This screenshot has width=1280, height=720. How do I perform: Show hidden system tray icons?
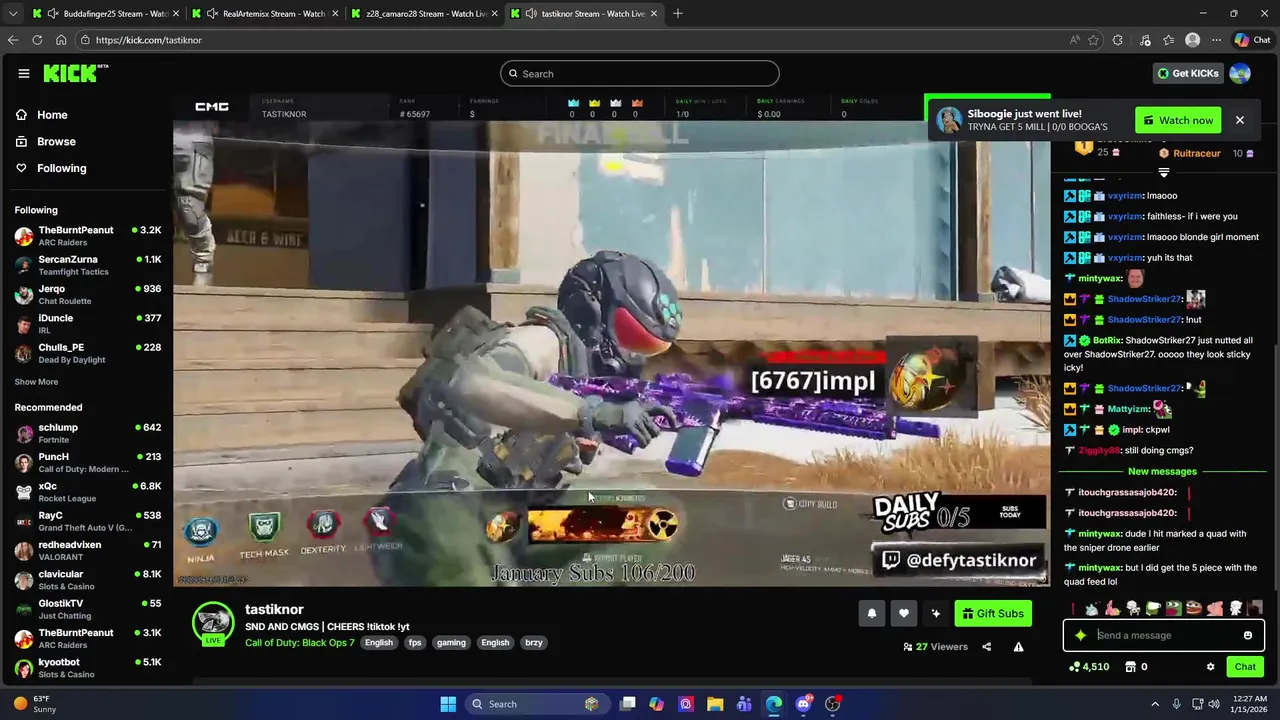pyautogui.click(x=1155, y=704)
